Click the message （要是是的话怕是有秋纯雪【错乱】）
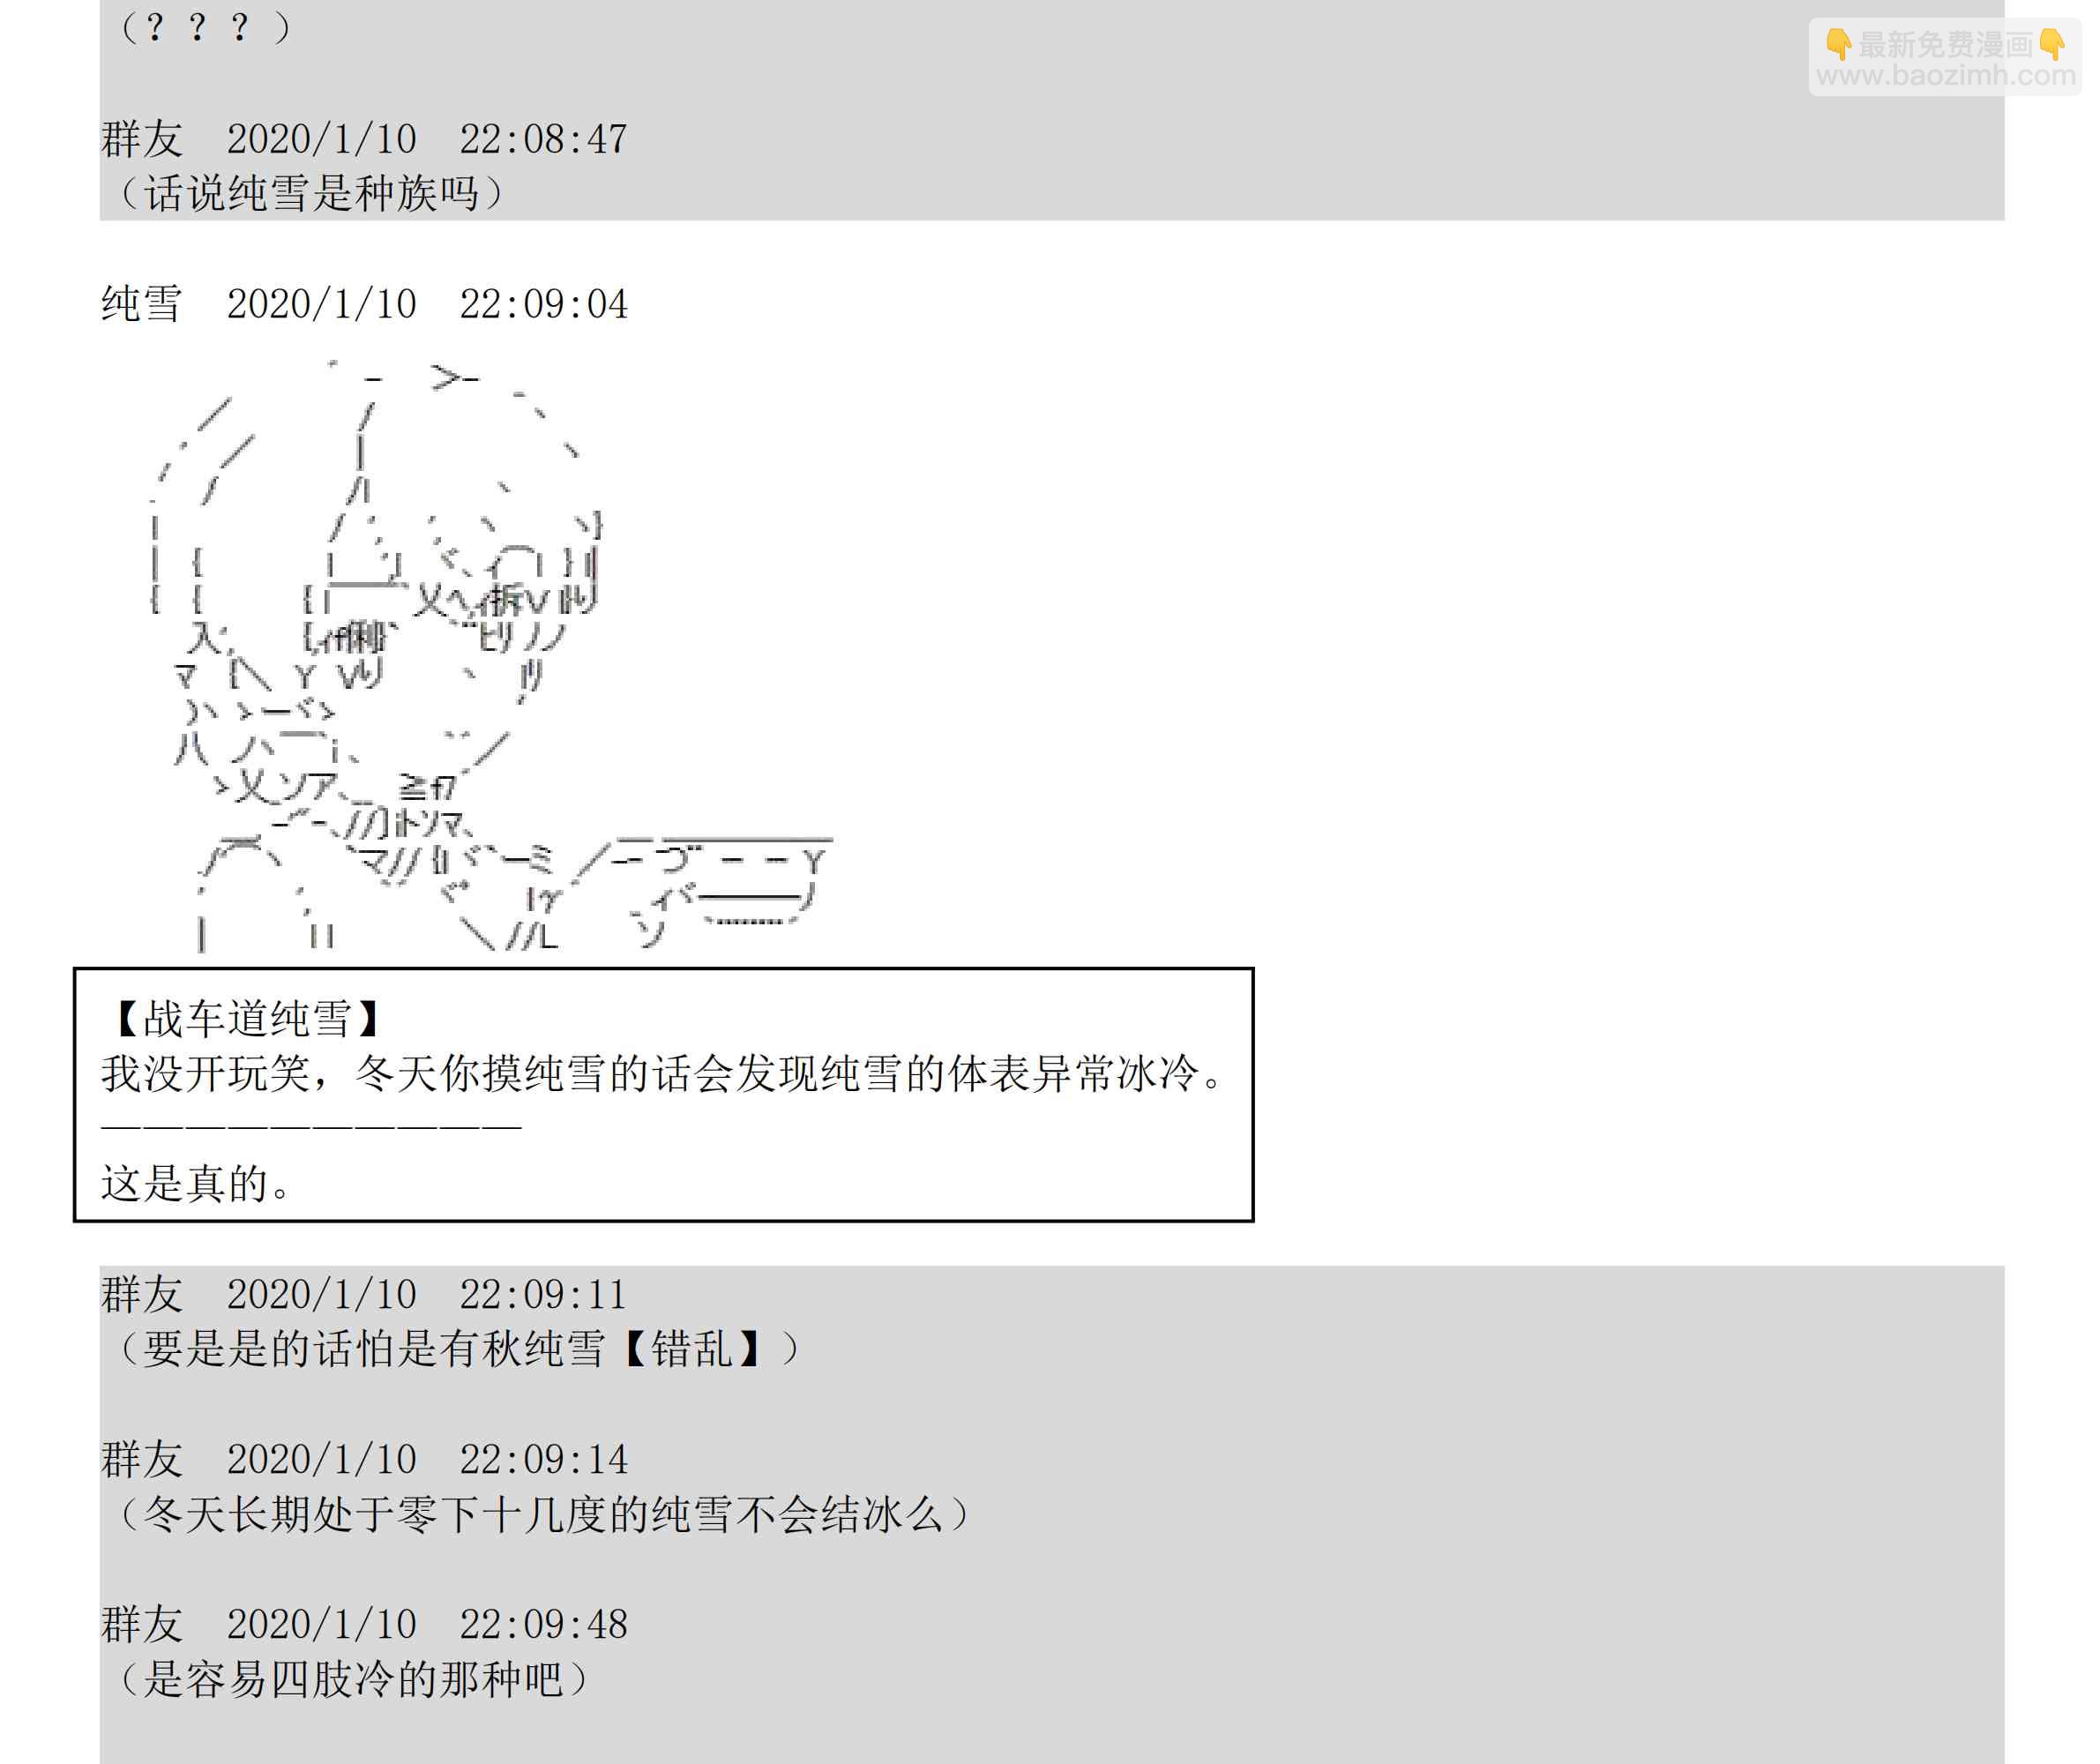The width and height of the screenshot is (2100, 1764). coord(459,1349)
